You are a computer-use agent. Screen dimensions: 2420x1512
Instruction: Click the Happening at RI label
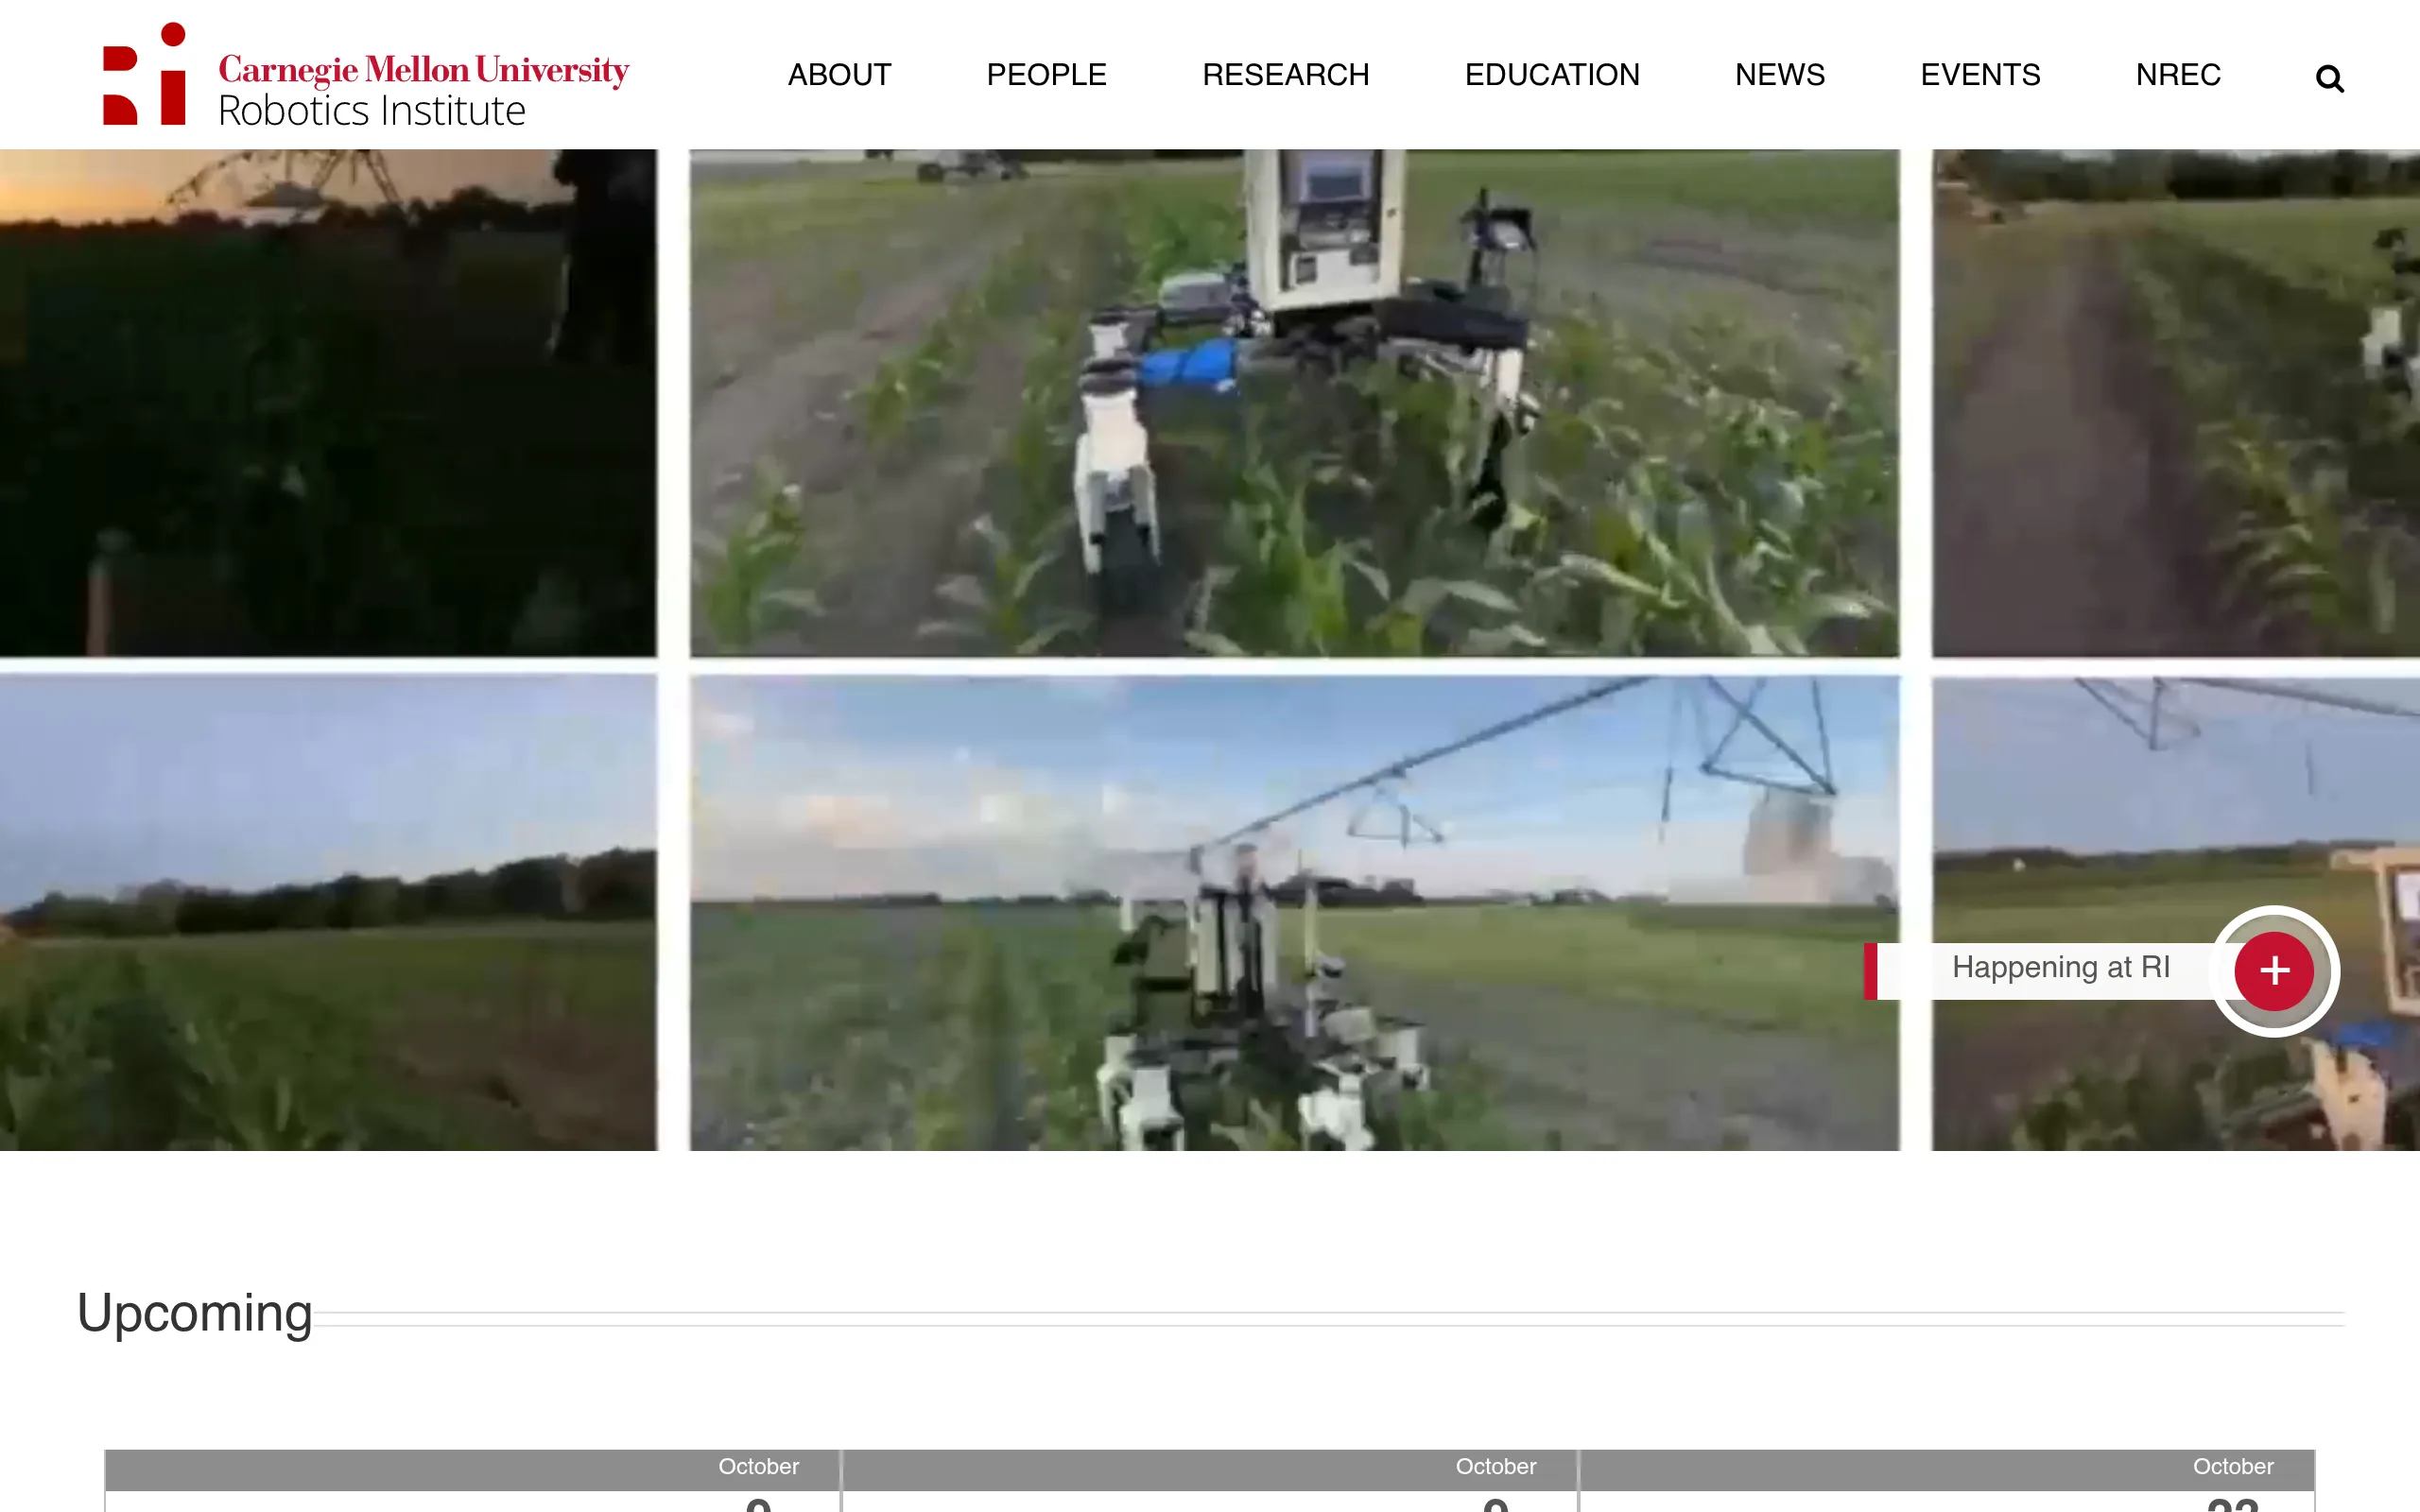click(x=2060, y=968)
